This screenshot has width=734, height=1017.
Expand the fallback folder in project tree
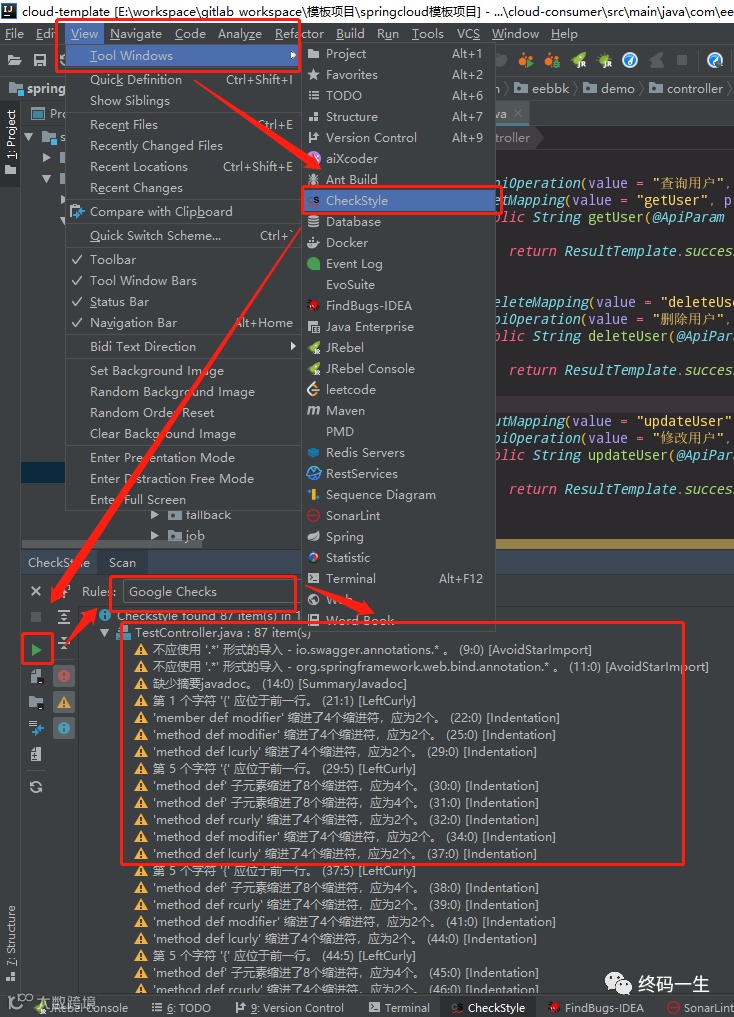(155, 515)
